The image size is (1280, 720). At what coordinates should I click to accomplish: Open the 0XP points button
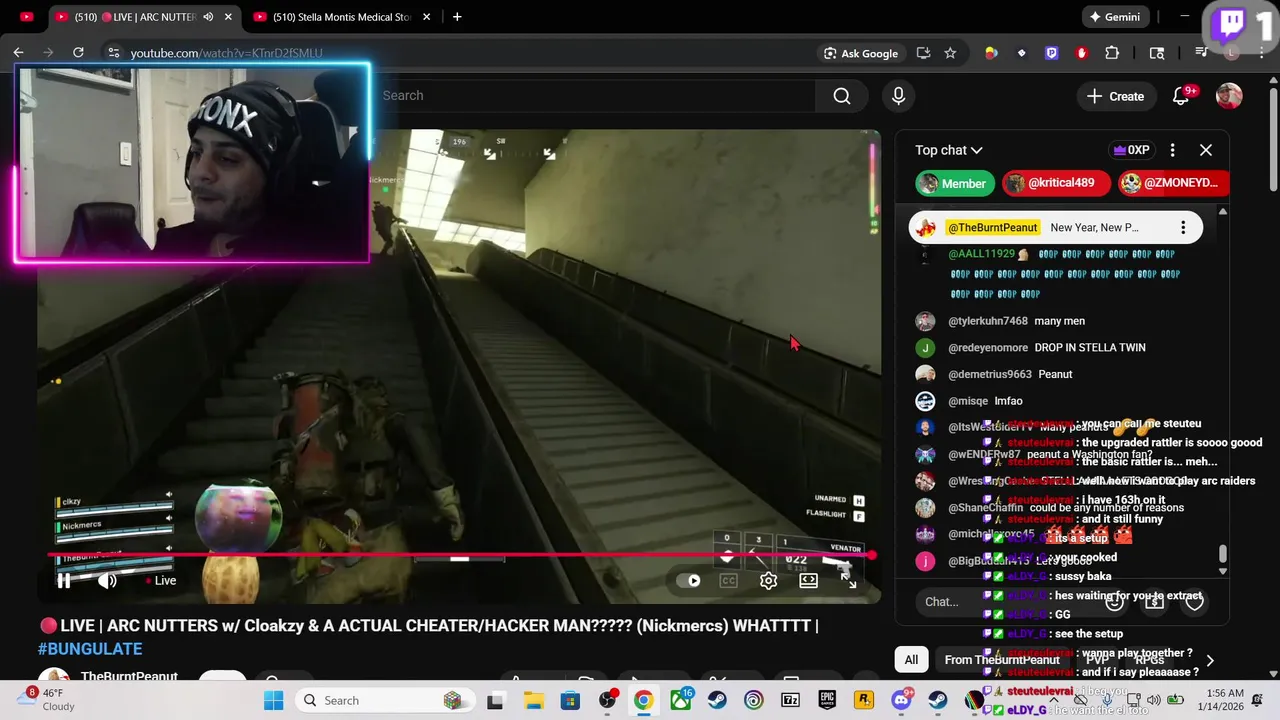(x=1131, y=150)
